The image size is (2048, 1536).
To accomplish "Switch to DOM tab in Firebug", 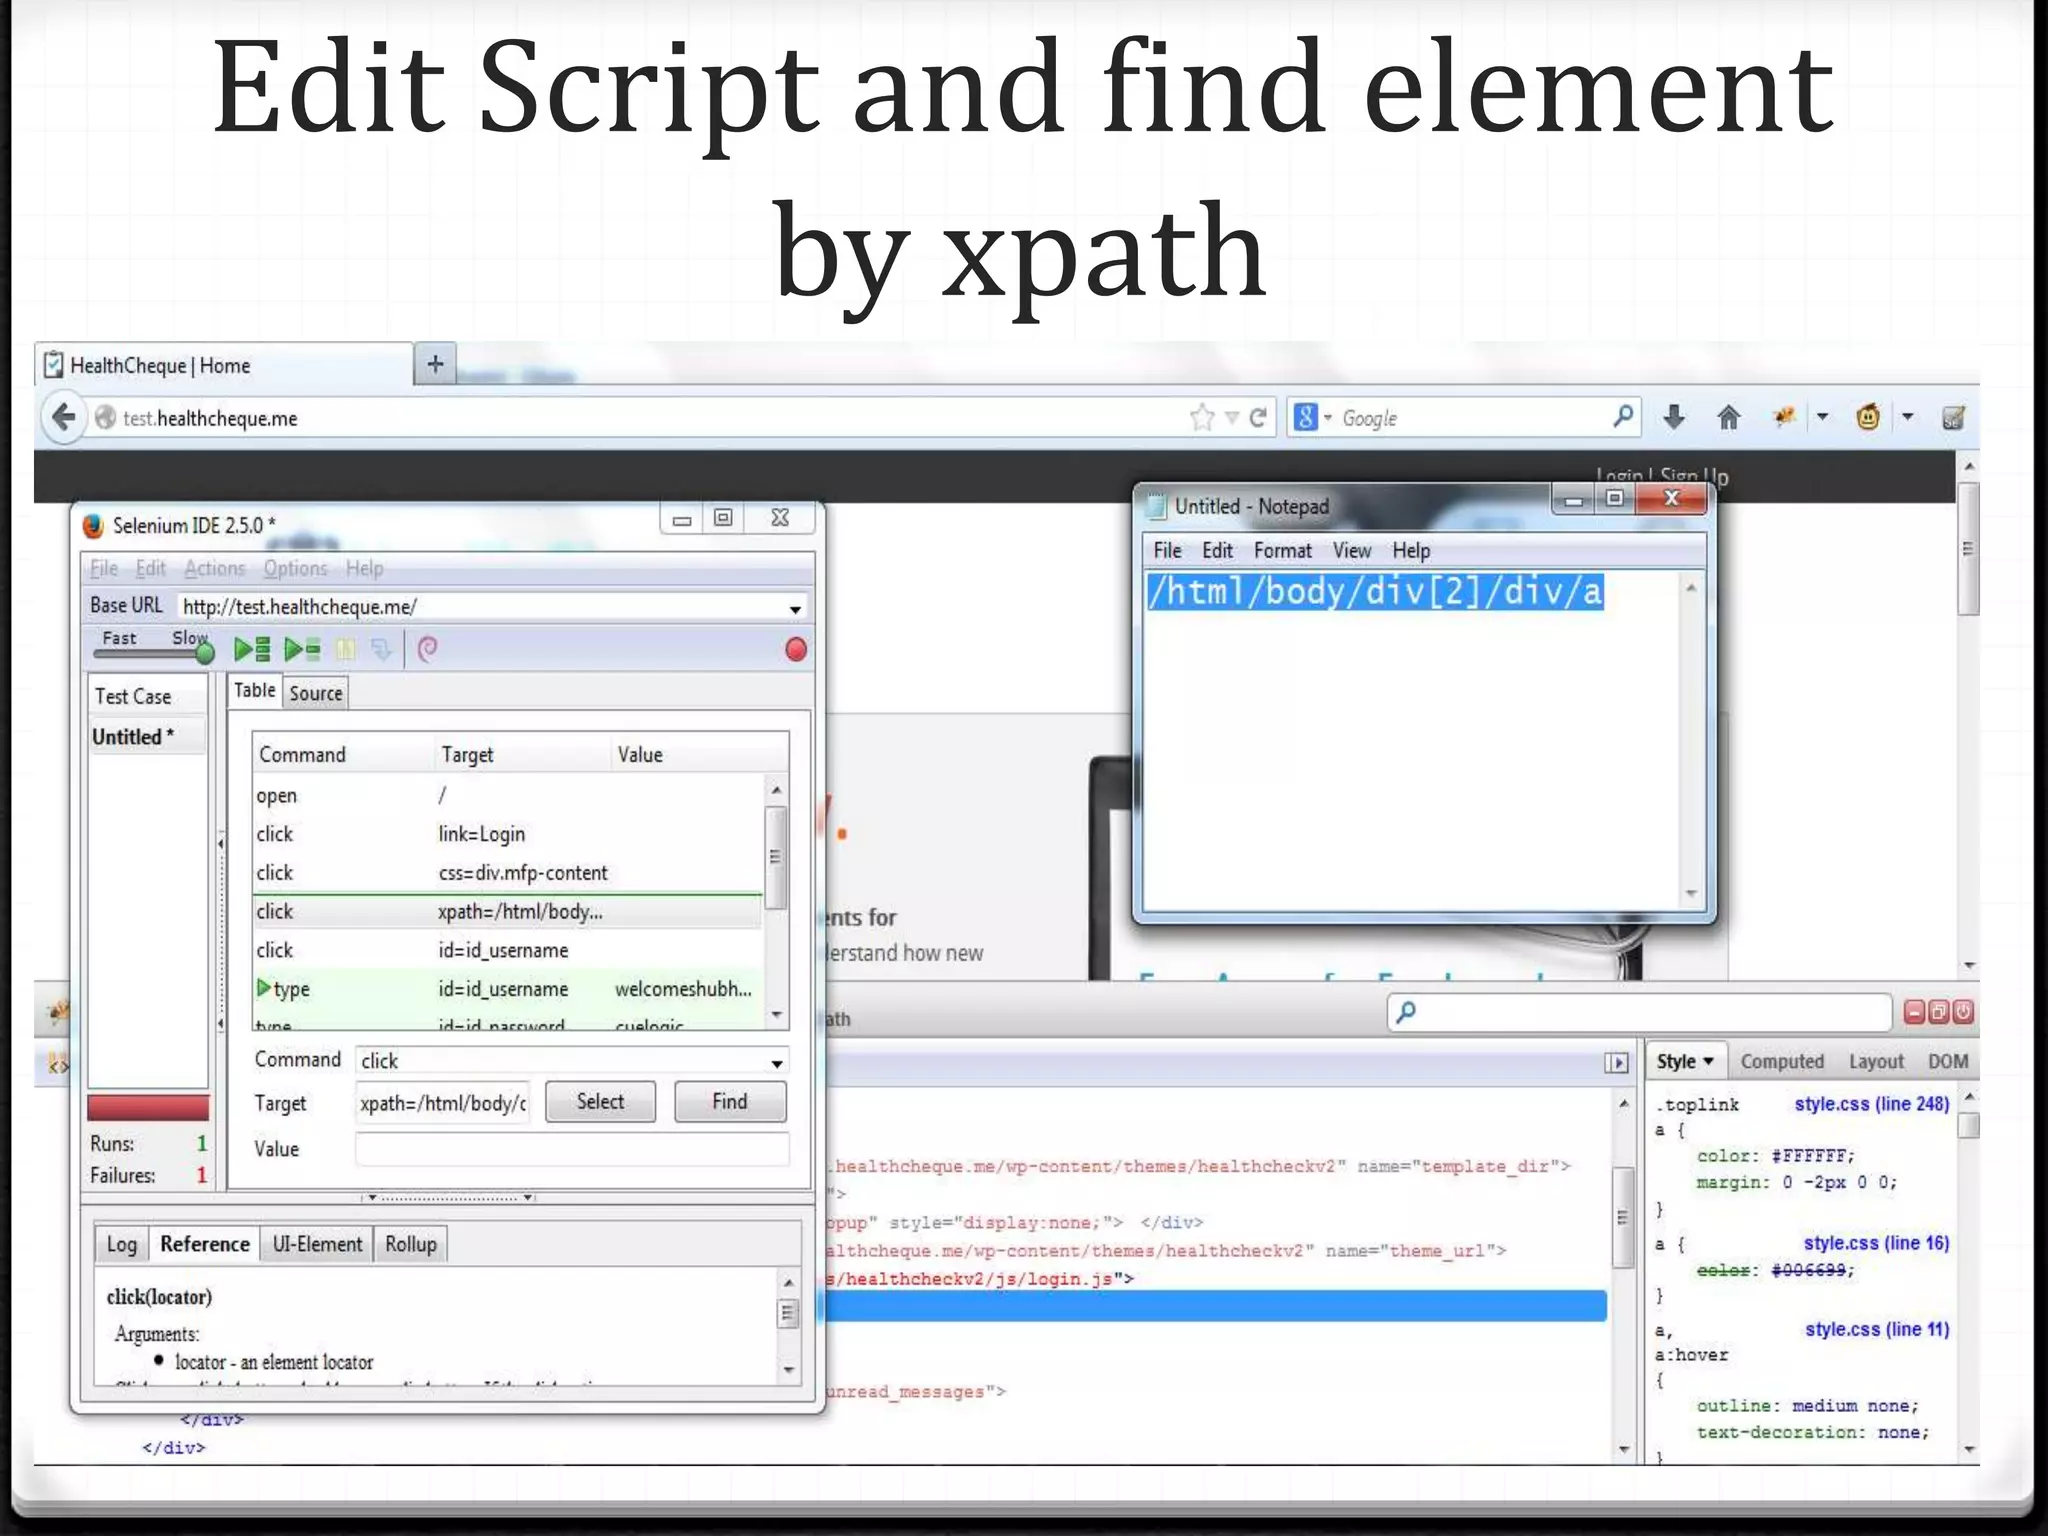I will (x=1948, y=1061).
